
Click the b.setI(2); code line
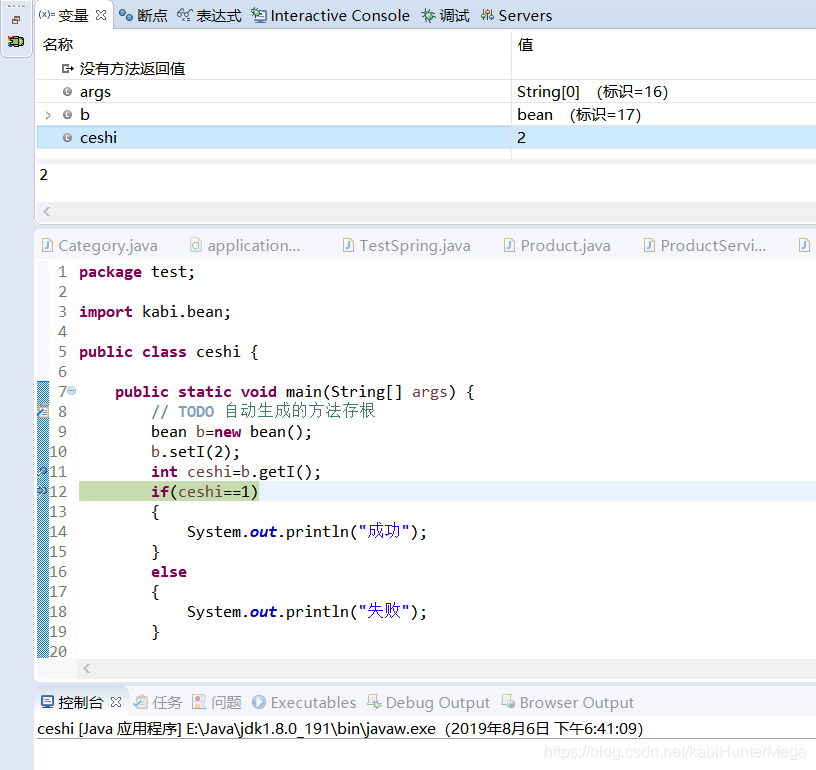(x=195, y=452)
